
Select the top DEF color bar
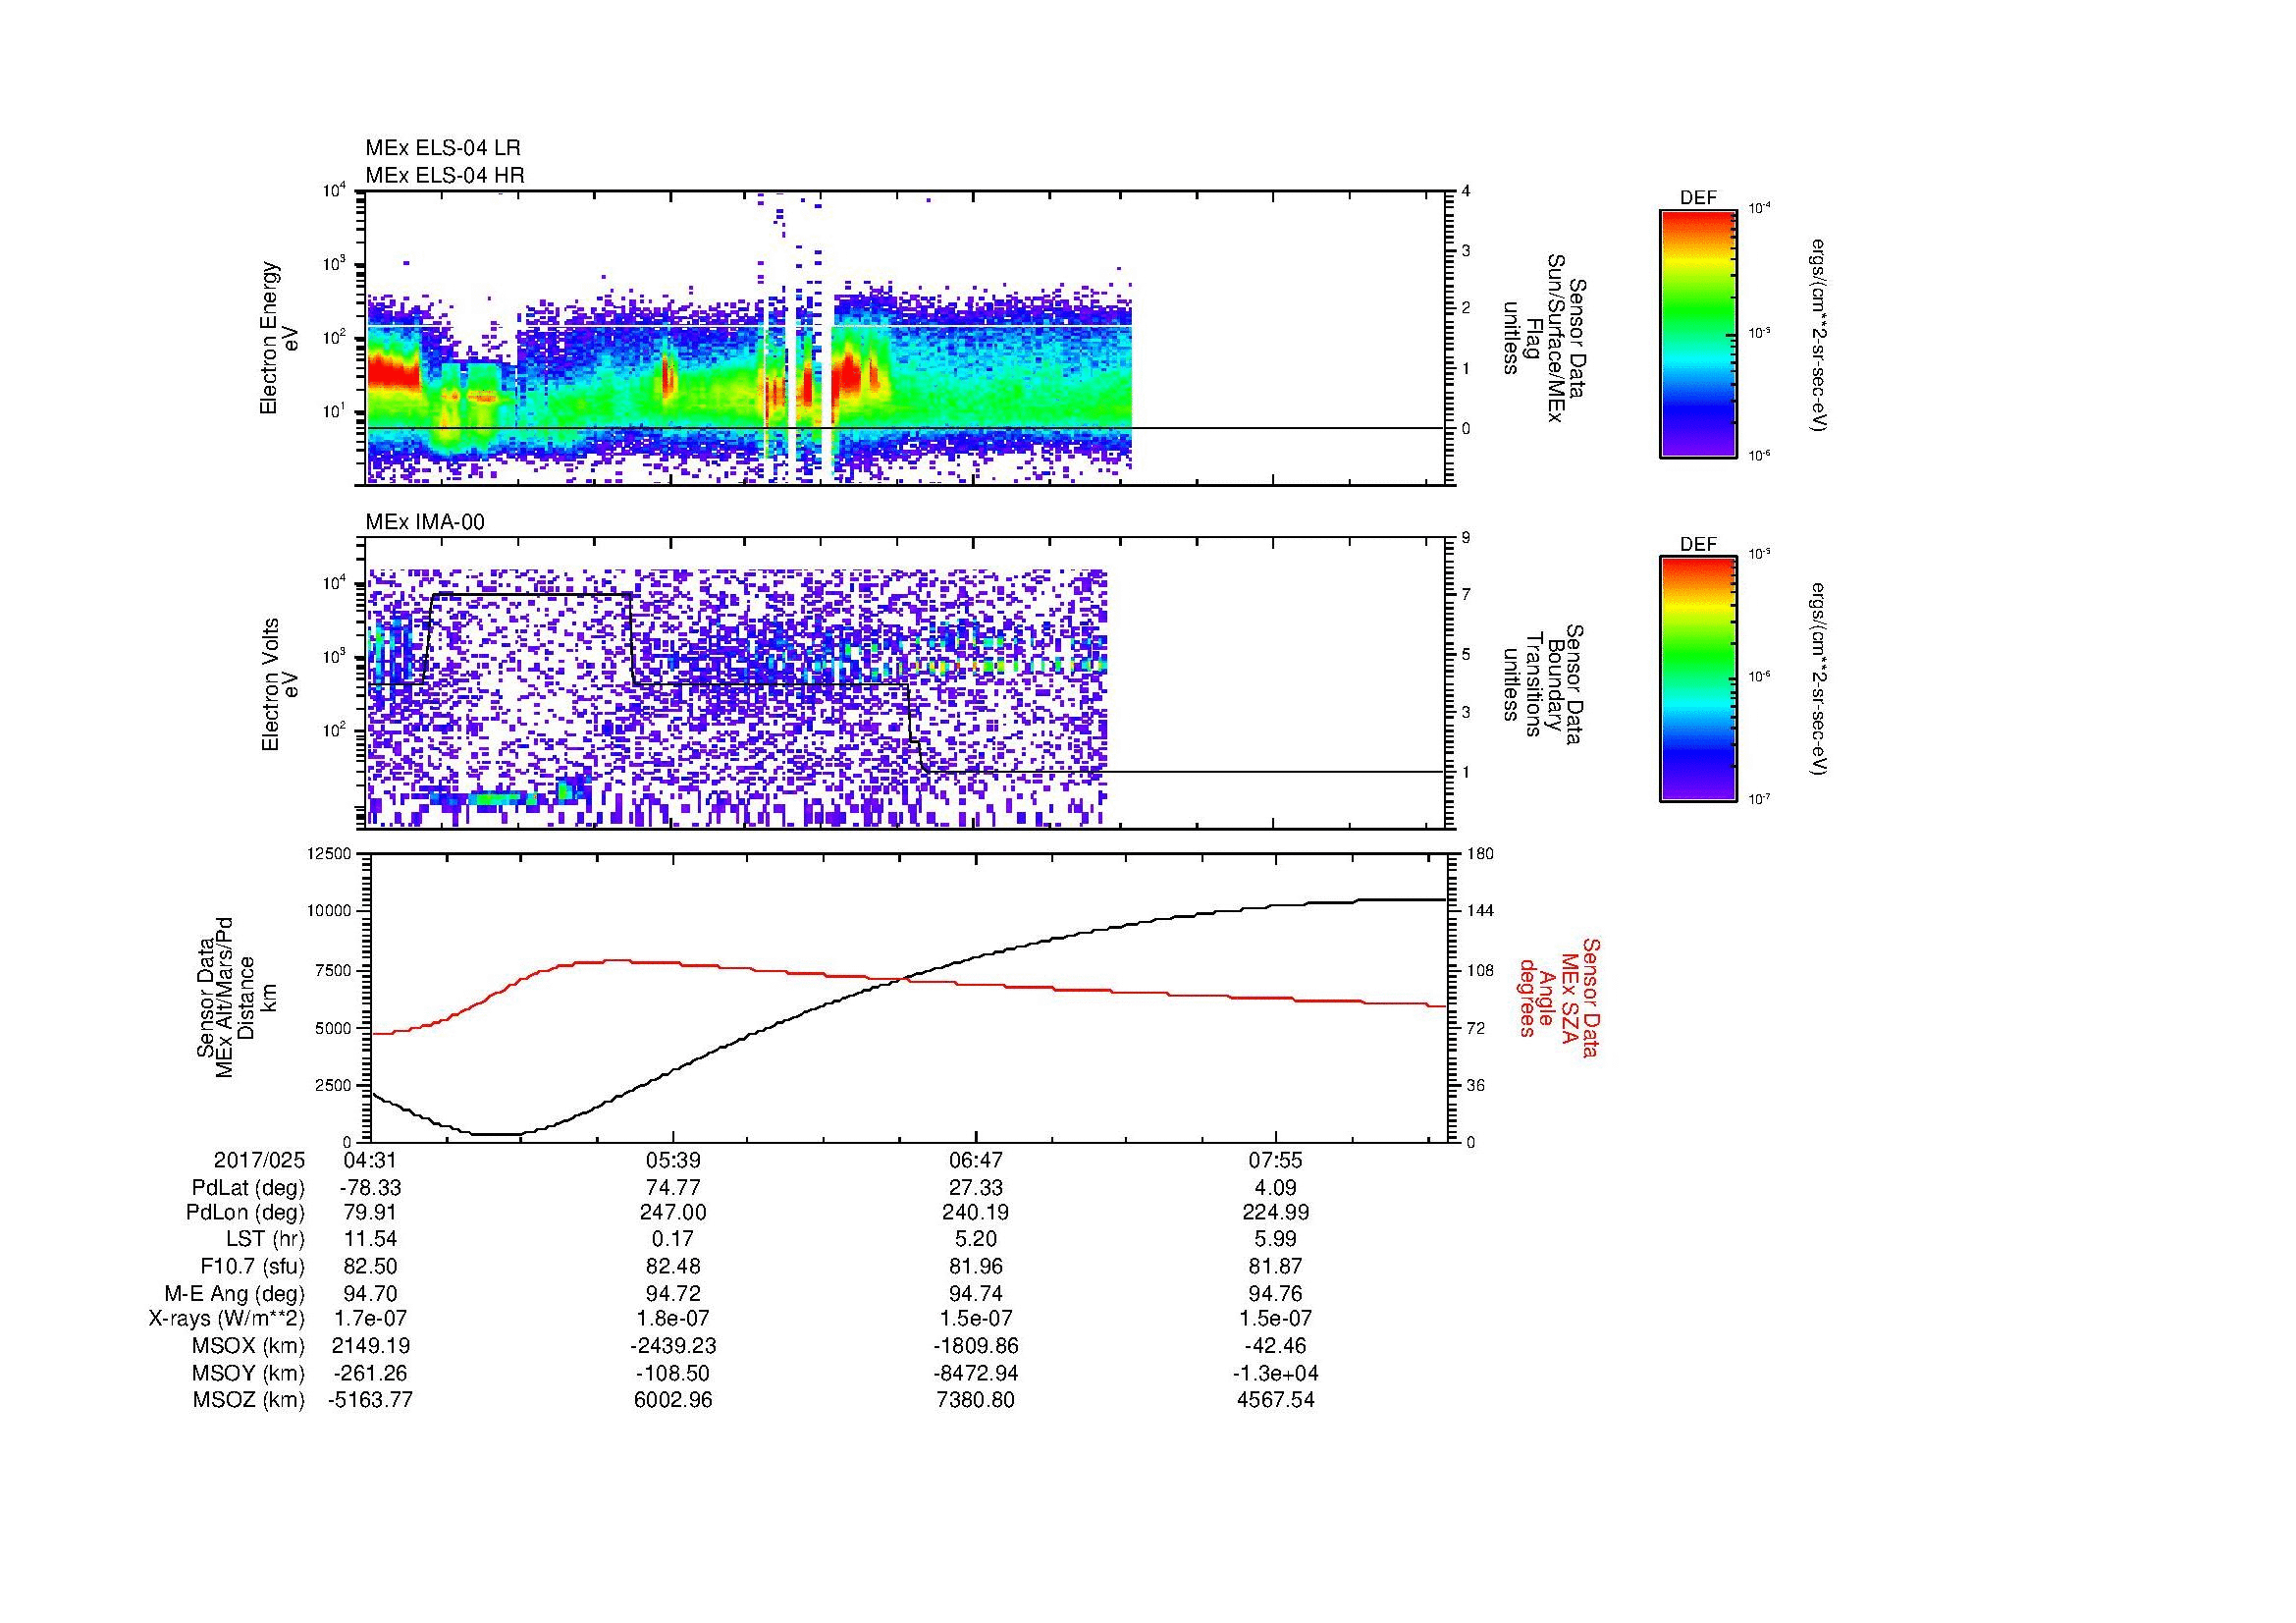pyautogui.click(x=1697, y=333)
